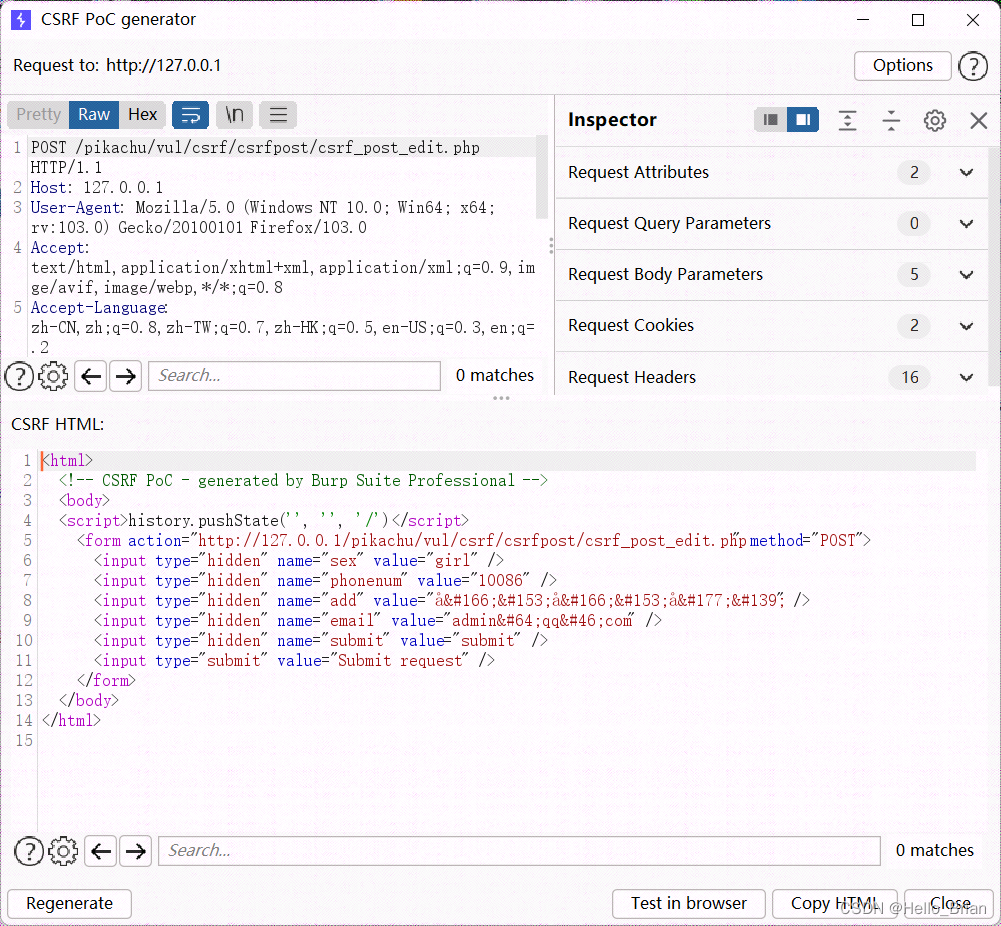Click the vertical splitter dots by Inspector

tap(551, 246)
